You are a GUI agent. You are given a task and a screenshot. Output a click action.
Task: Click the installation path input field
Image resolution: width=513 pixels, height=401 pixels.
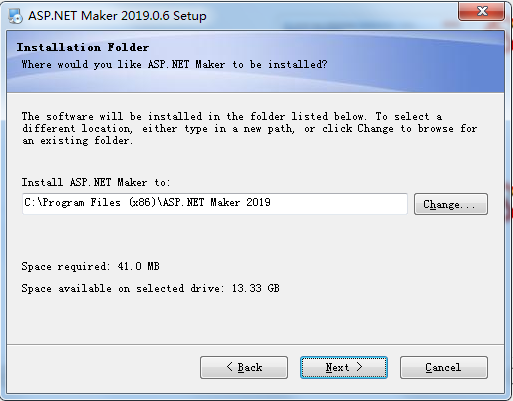coord(215,203)
